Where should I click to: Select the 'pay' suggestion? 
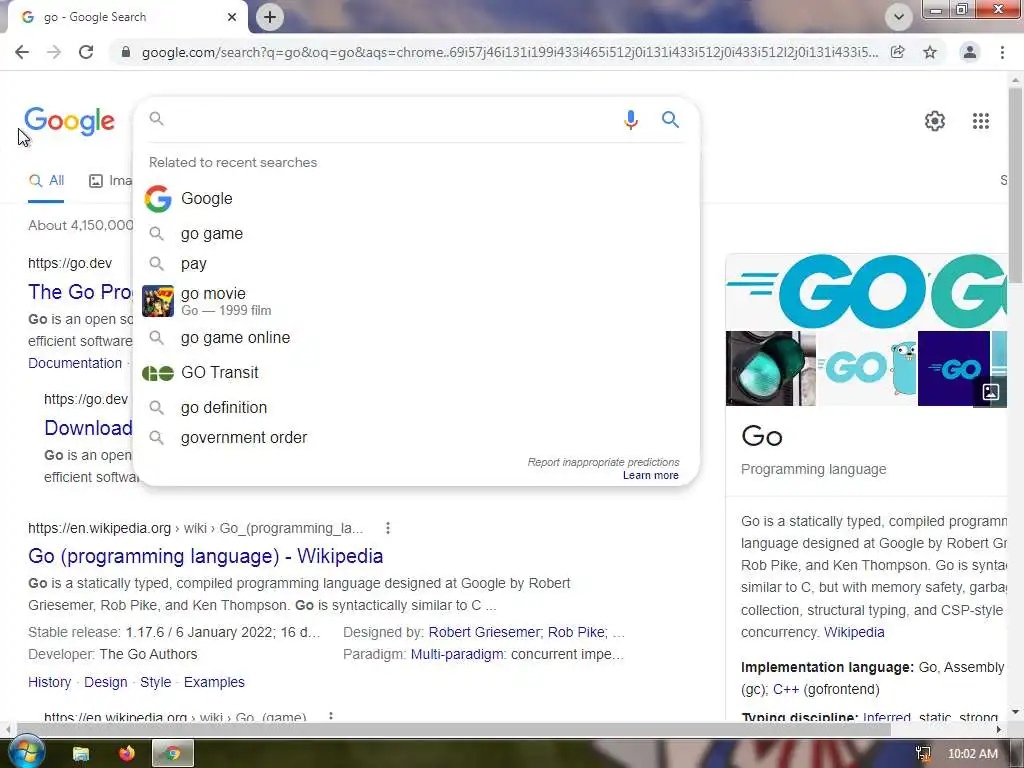tap(417, 264)
